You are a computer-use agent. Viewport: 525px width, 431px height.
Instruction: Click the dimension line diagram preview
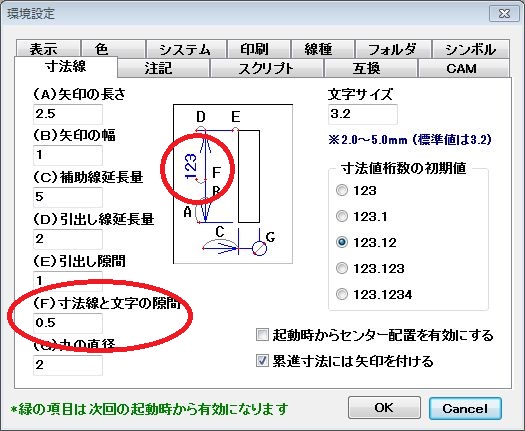point(233,184)
